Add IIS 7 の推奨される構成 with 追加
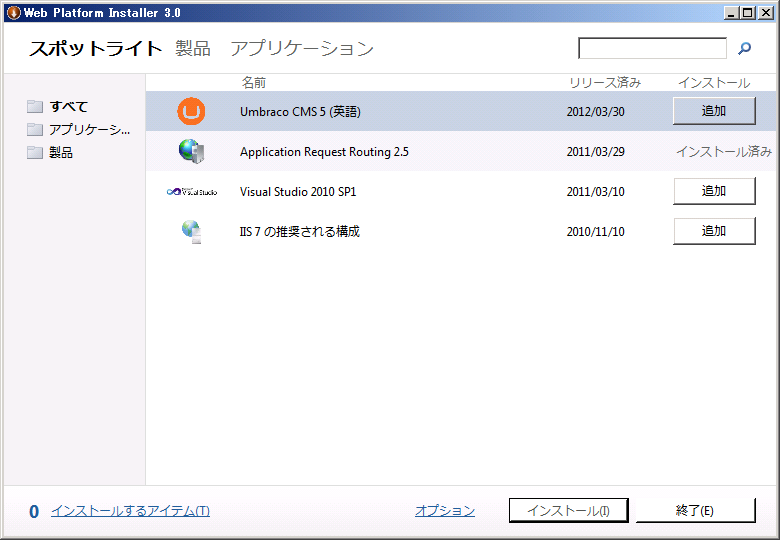The width and height of the screenshot is (780, 540). 714,231
